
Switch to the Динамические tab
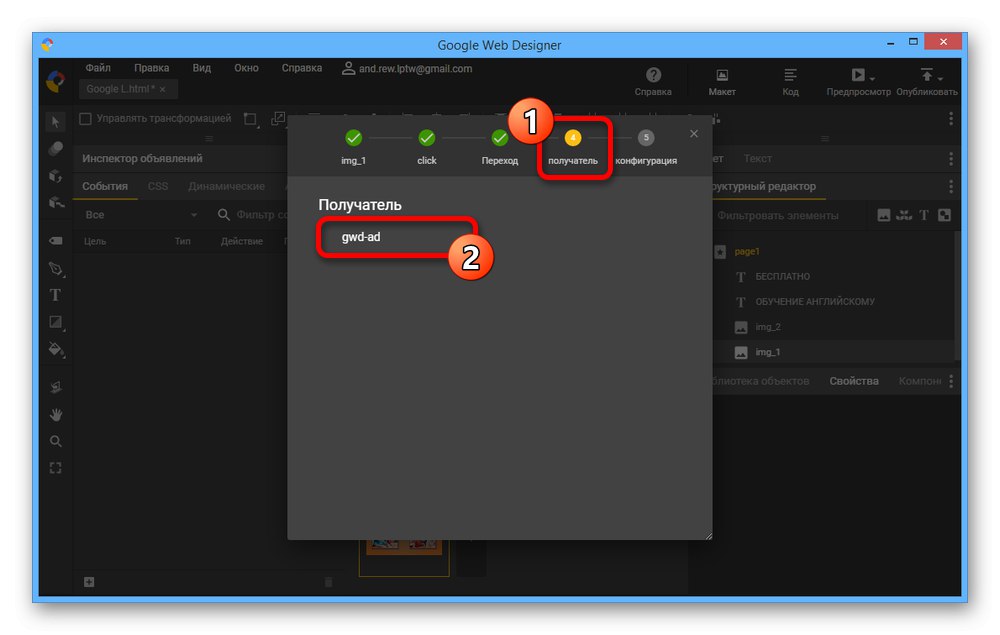click(x=226, y=186)
